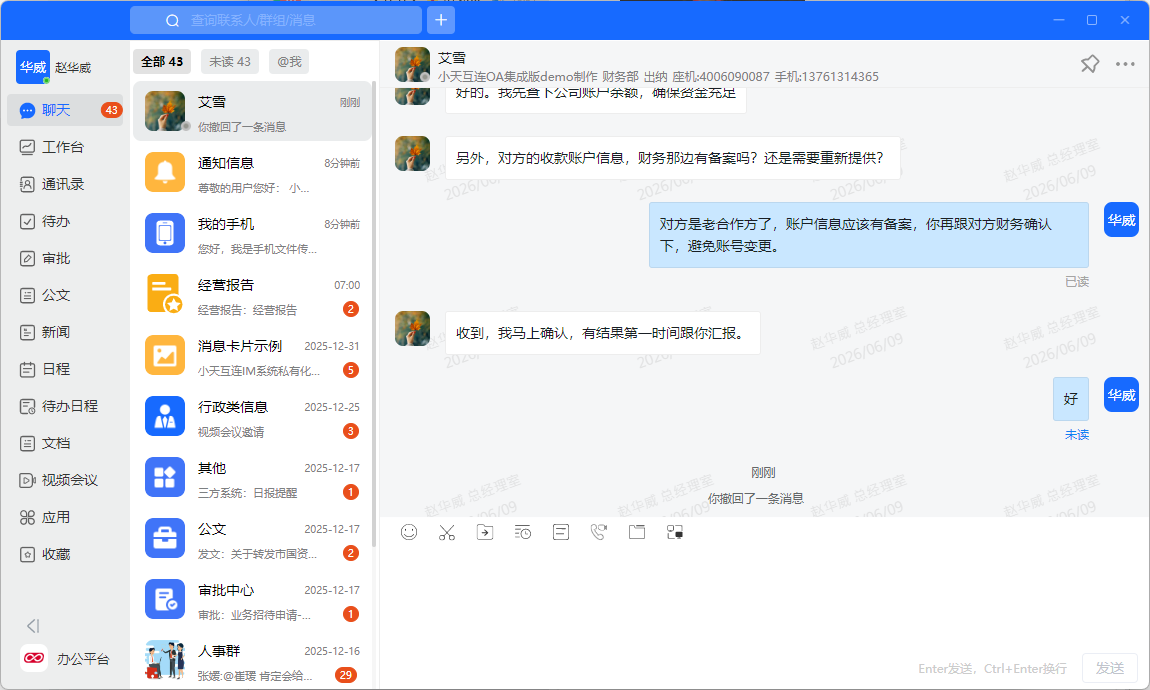Click the 赵华威 username at top left
Image resolution: width=1150 pixels, height=690 pixels.
[x=73, y=67]
